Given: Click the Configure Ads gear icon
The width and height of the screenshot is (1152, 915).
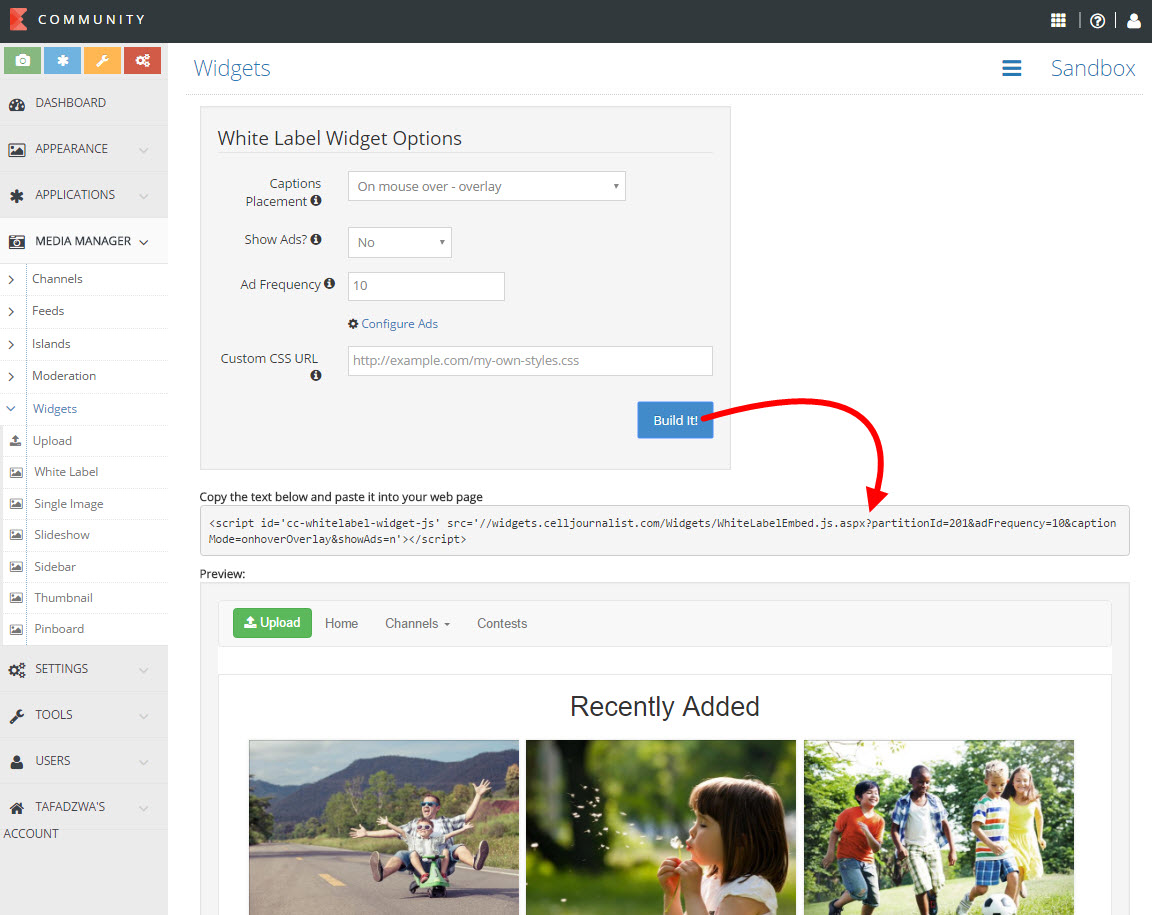Looking at the screenshot, I should (x=353, y=323).
